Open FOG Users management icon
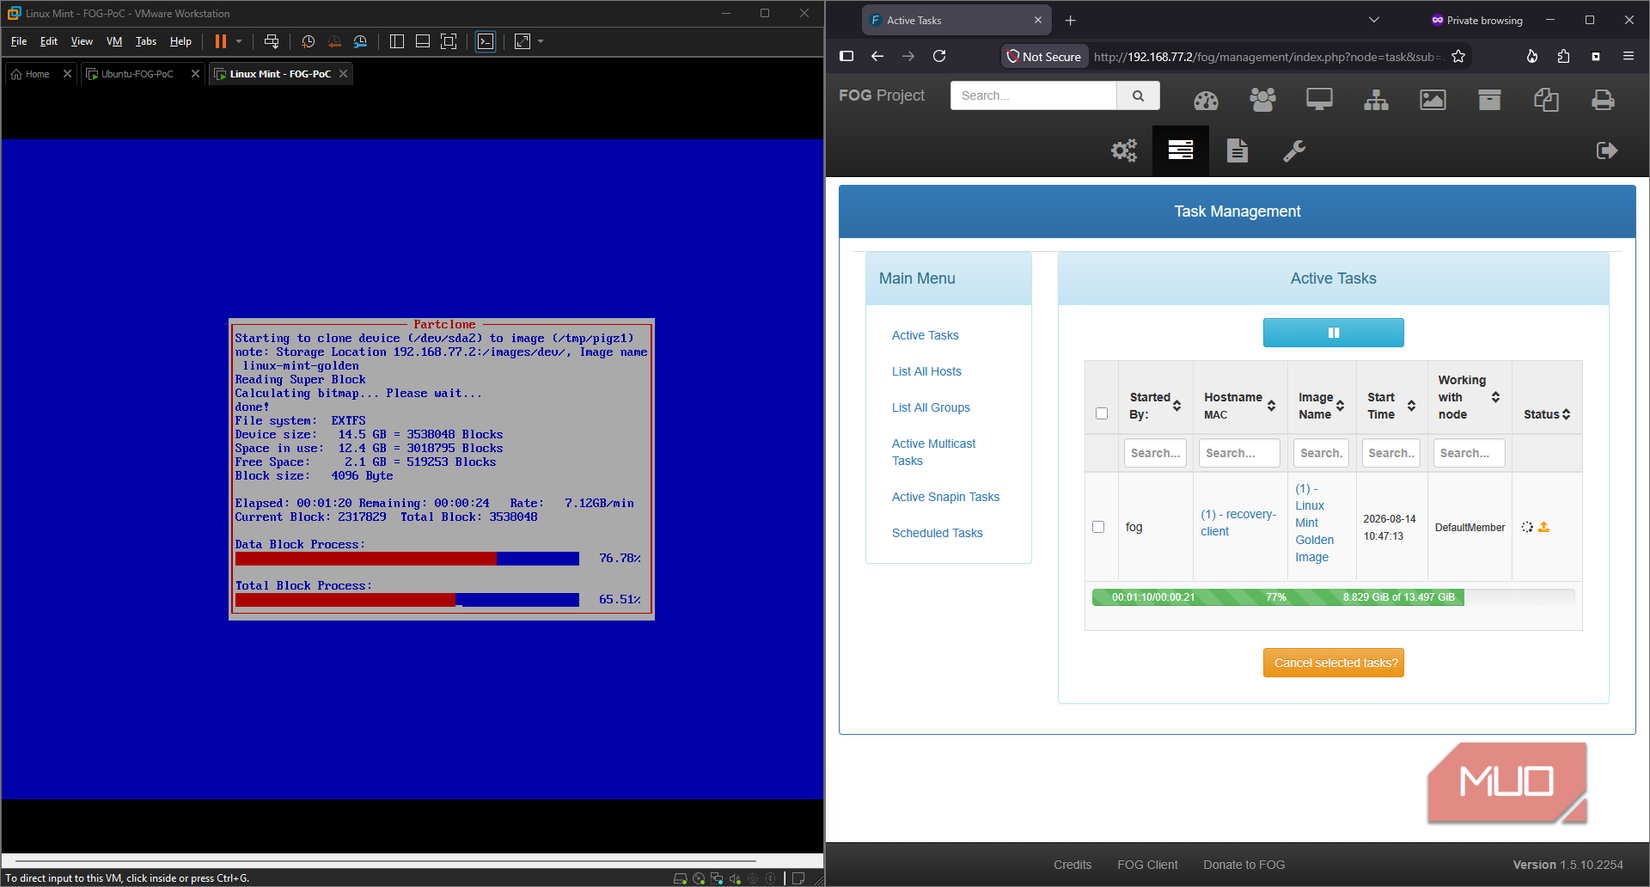 click(x=1263, y=99)
